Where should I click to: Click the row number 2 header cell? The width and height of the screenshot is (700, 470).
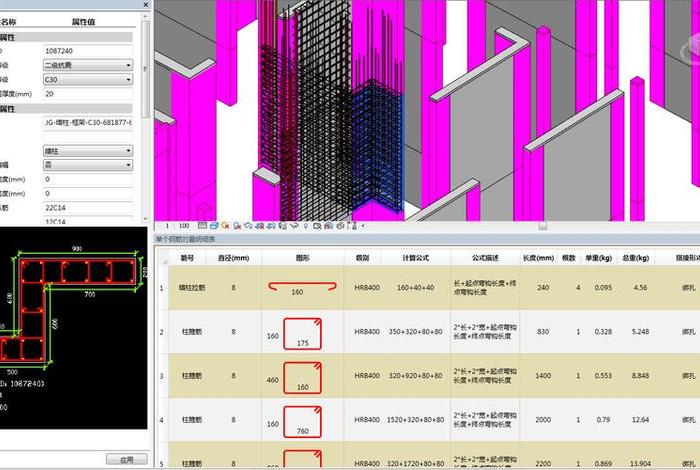point(162,332)
